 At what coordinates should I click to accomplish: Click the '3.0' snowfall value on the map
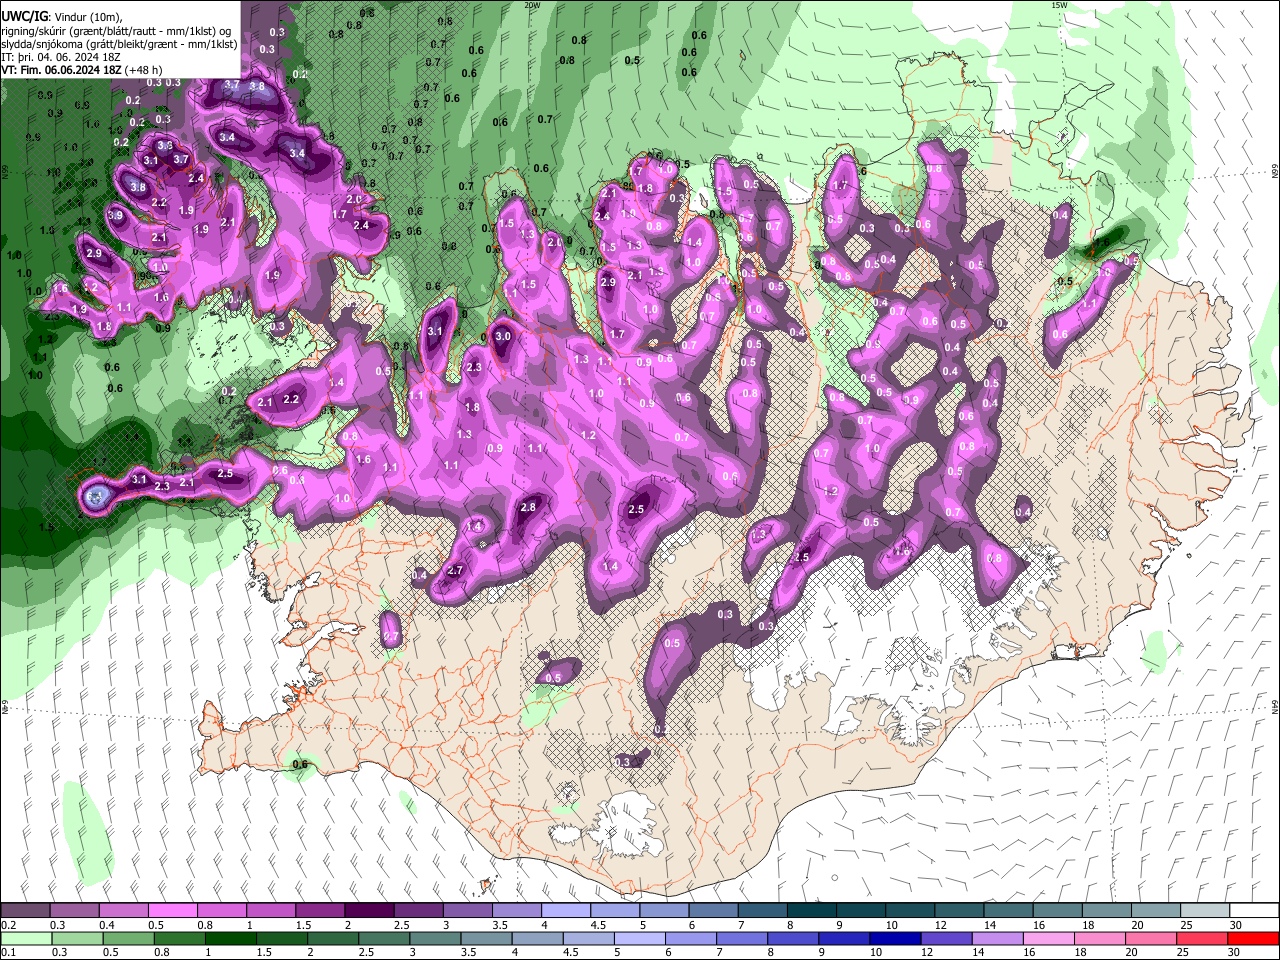(503, 337)
